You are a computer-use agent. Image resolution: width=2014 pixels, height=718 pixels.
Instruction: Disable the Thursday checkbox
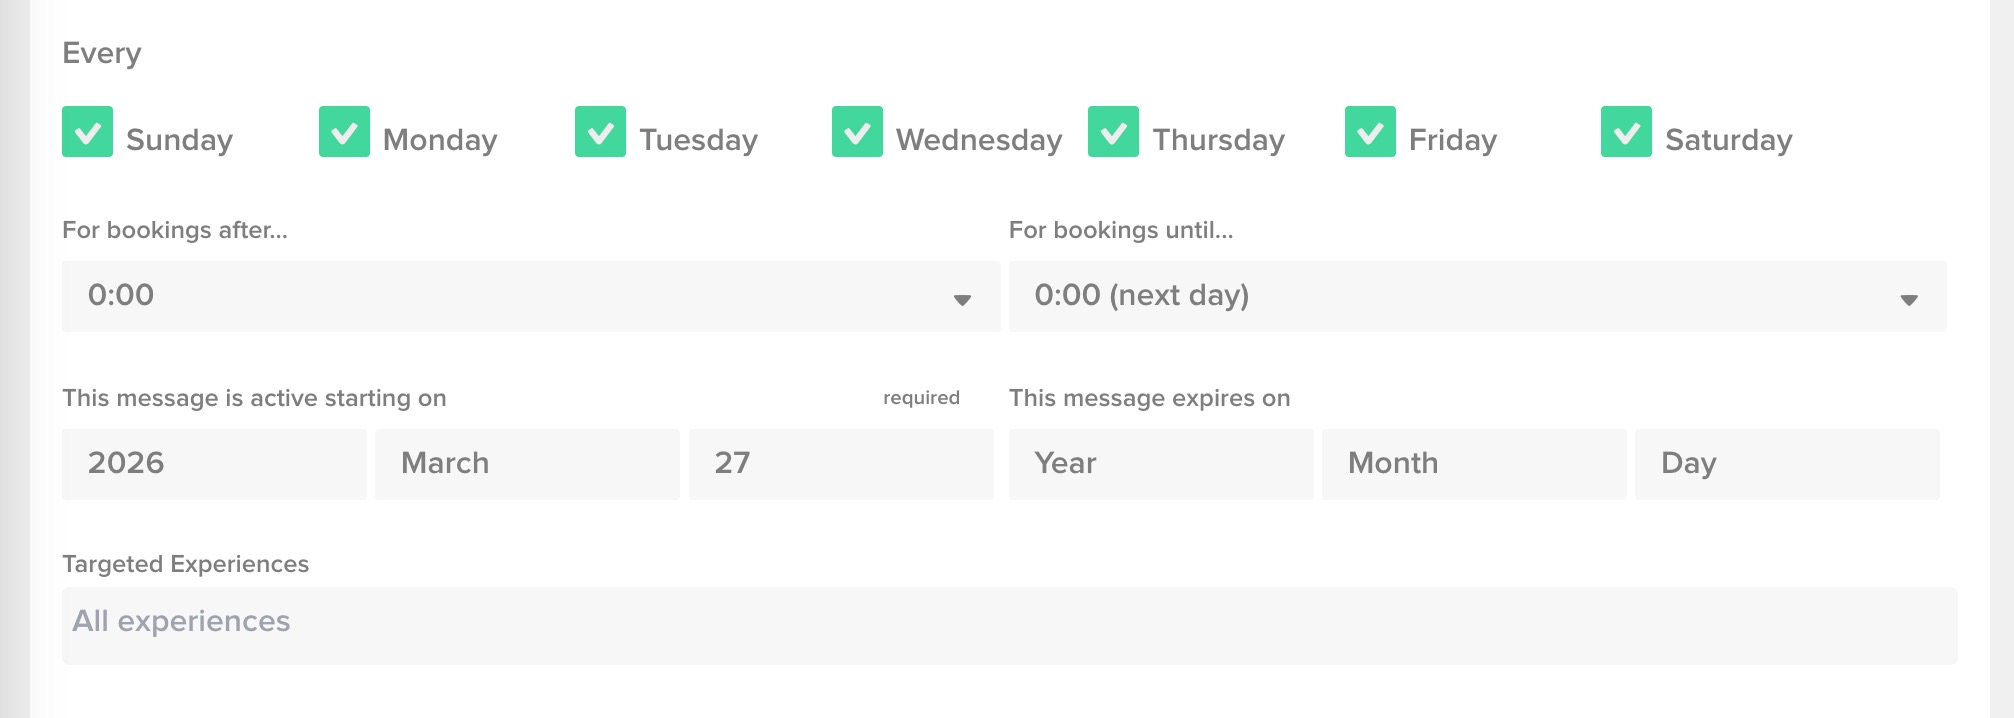(1113, 132)
